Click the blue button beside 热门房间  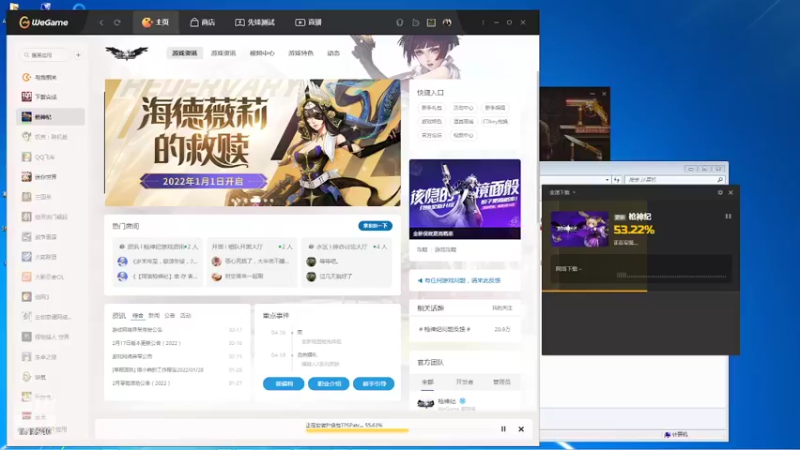pyautogui.click(x=375, y=226)
